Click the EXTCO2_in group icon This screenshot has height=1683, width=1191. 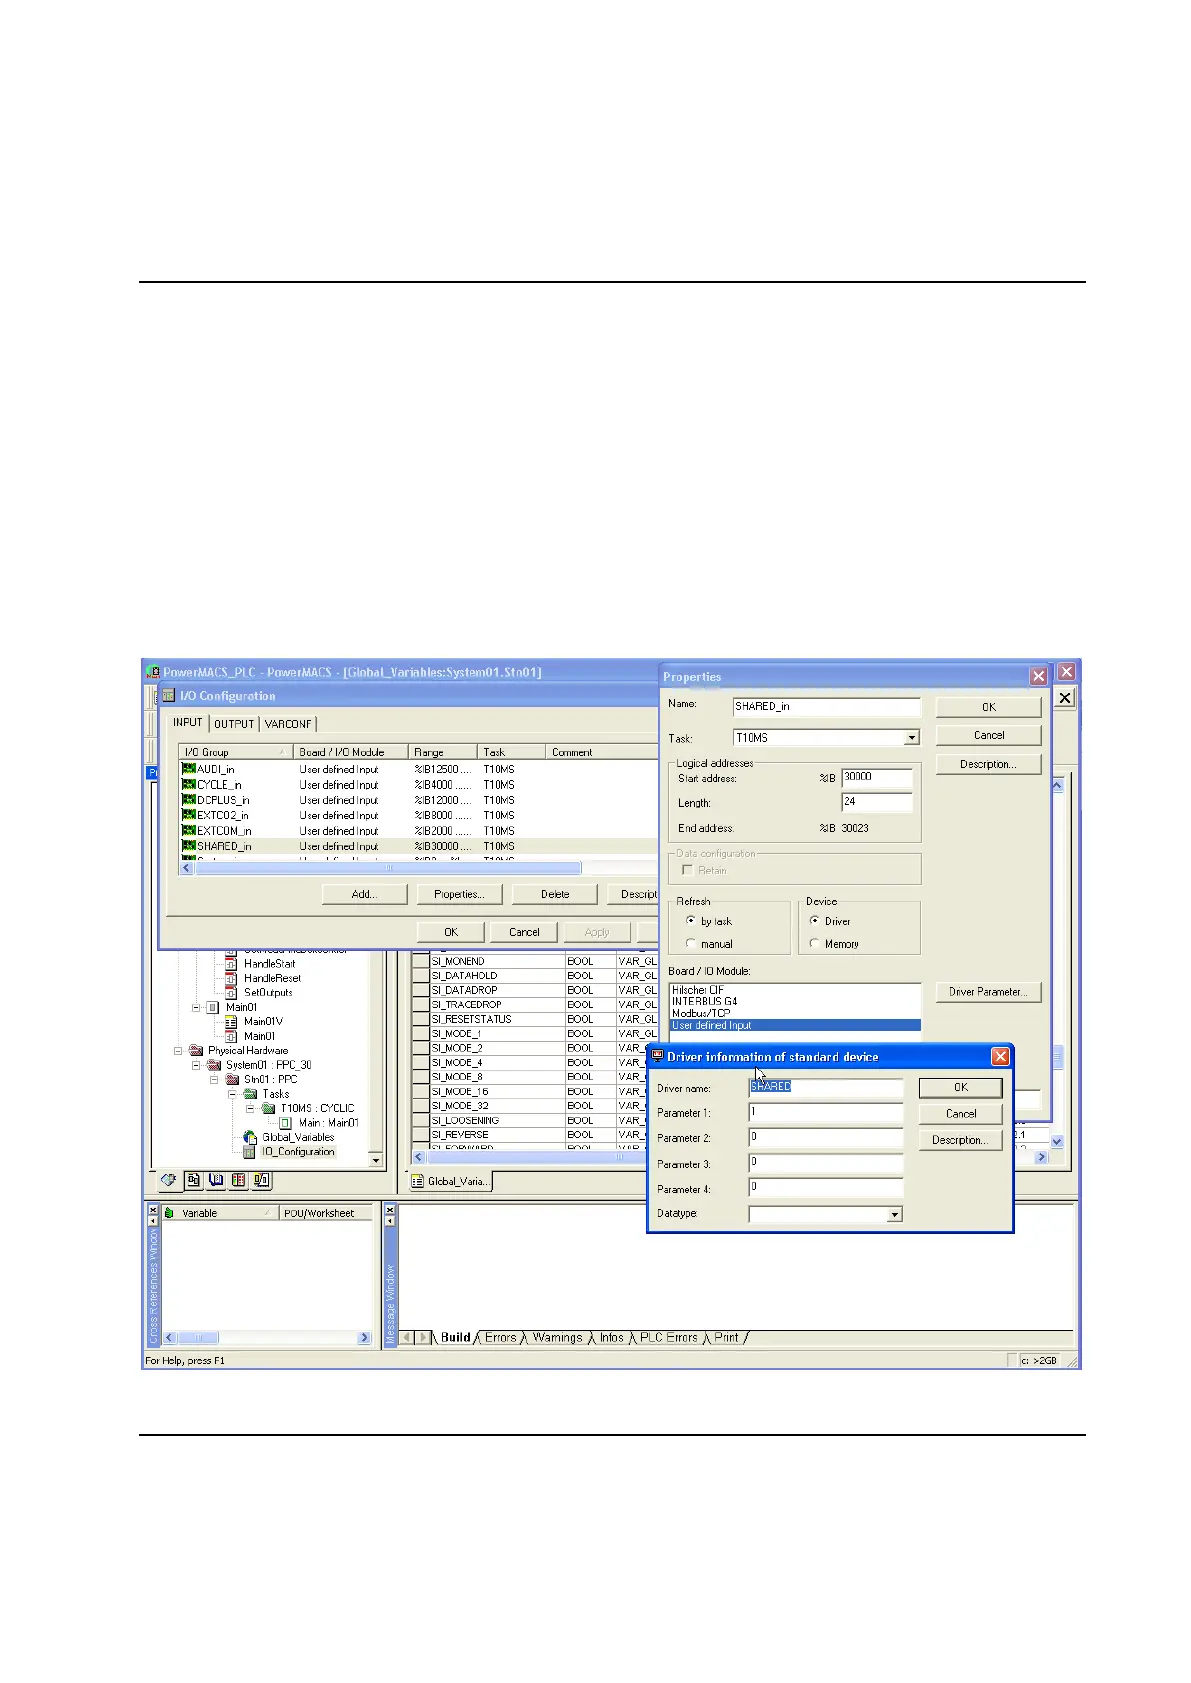click(x=188, y=815)
